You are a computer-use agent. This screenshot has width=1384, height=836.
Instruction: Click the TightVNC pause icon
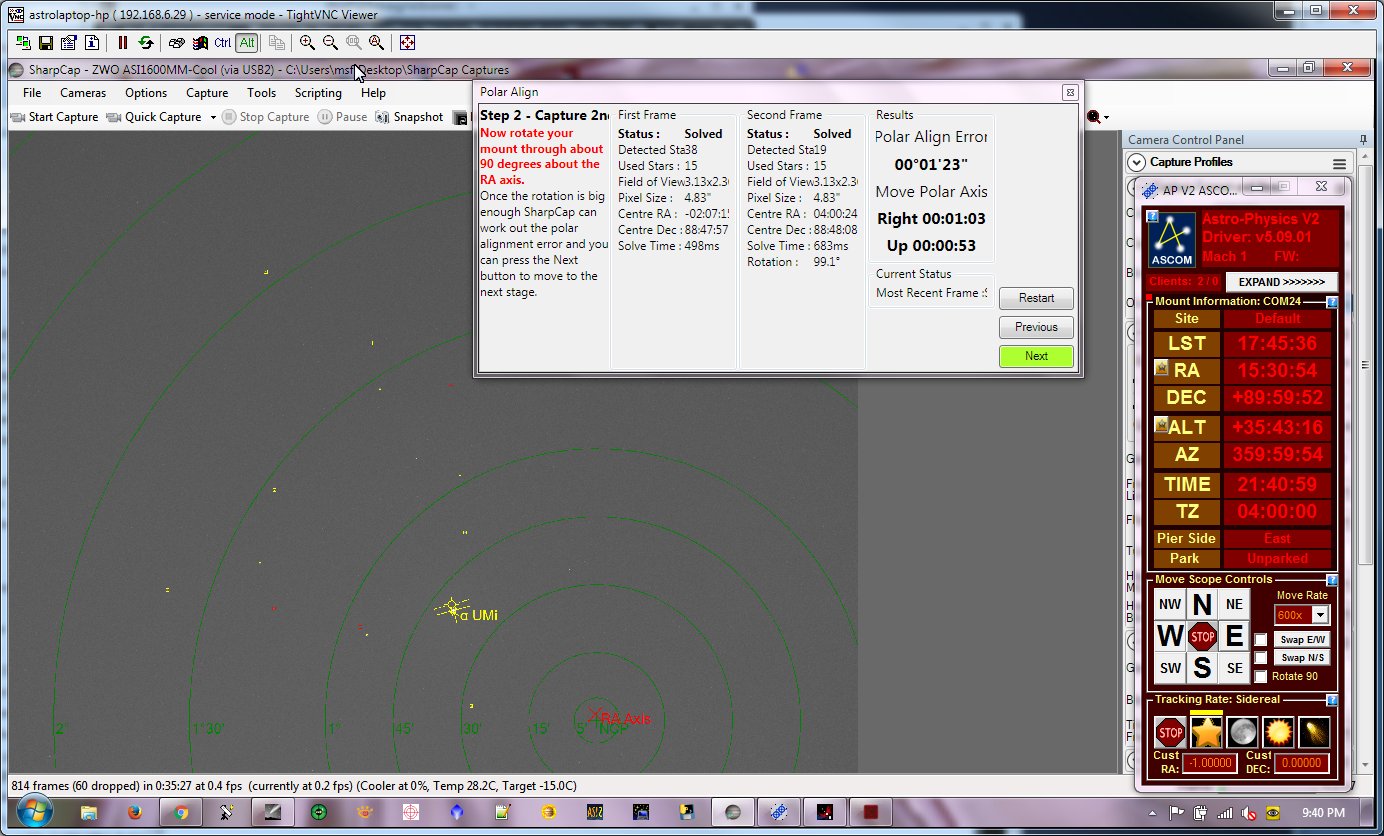(123, 43)
